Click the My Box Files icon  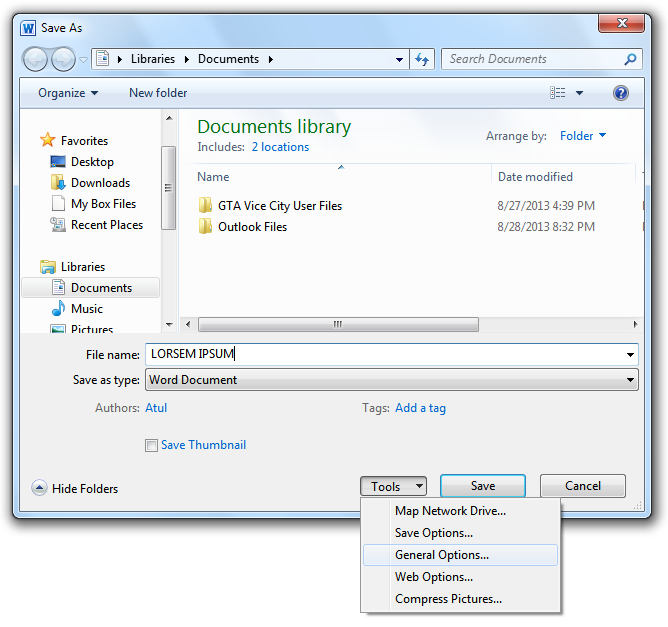pyautogui.click(x=58, y=203)
